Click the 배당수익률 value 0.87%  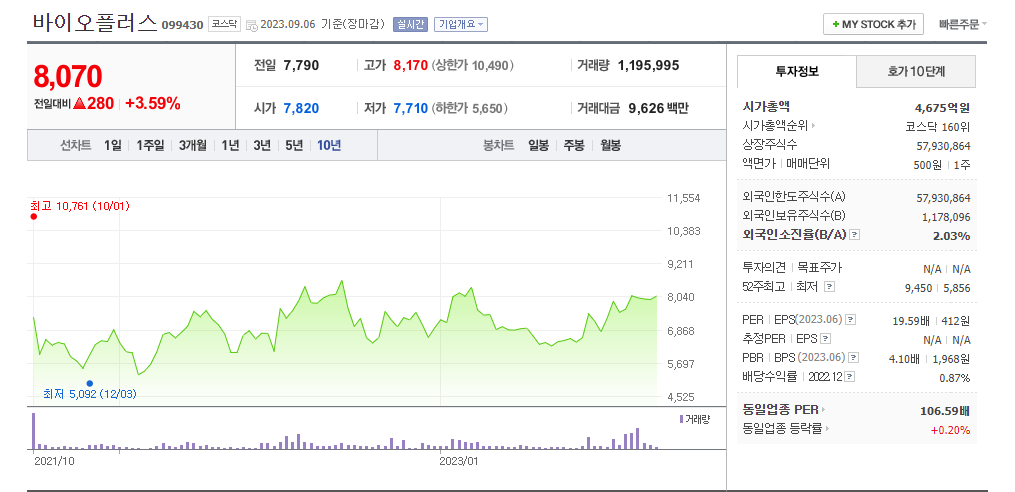point(954,378)
